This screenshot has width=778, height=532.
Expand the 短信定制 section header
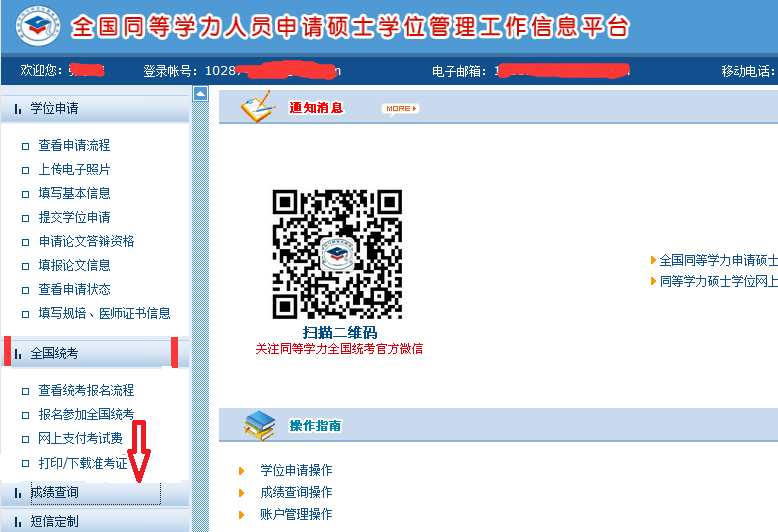click(x=95, y=521)
